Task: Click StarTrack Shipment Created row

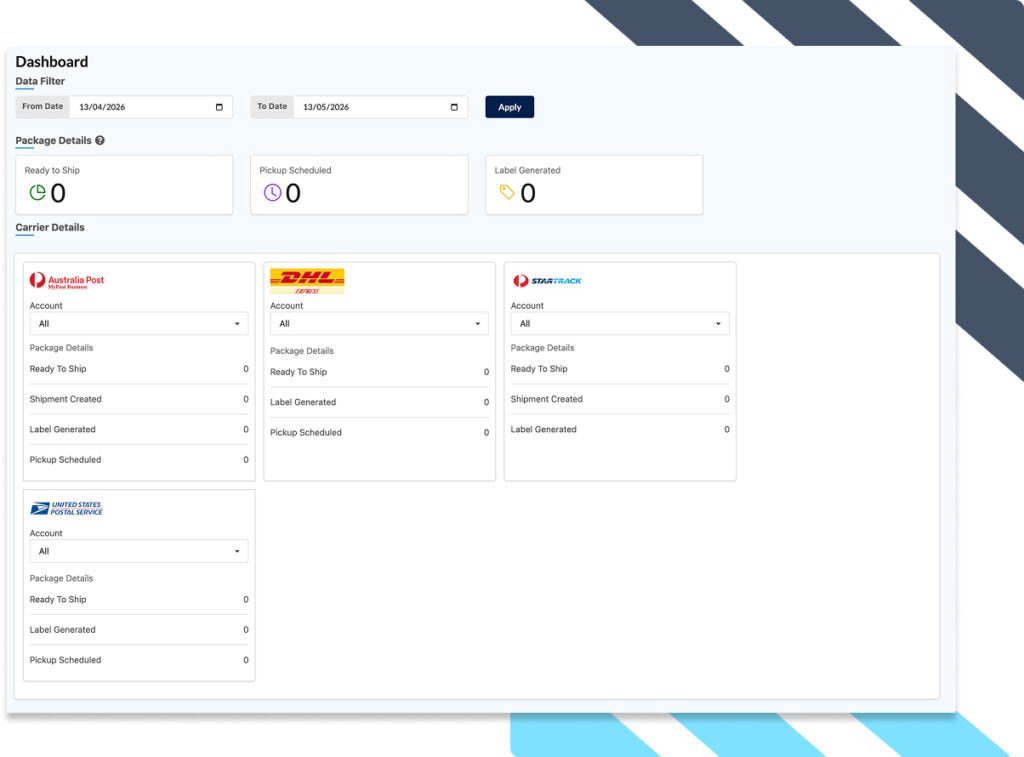Action: coord(620,399)
